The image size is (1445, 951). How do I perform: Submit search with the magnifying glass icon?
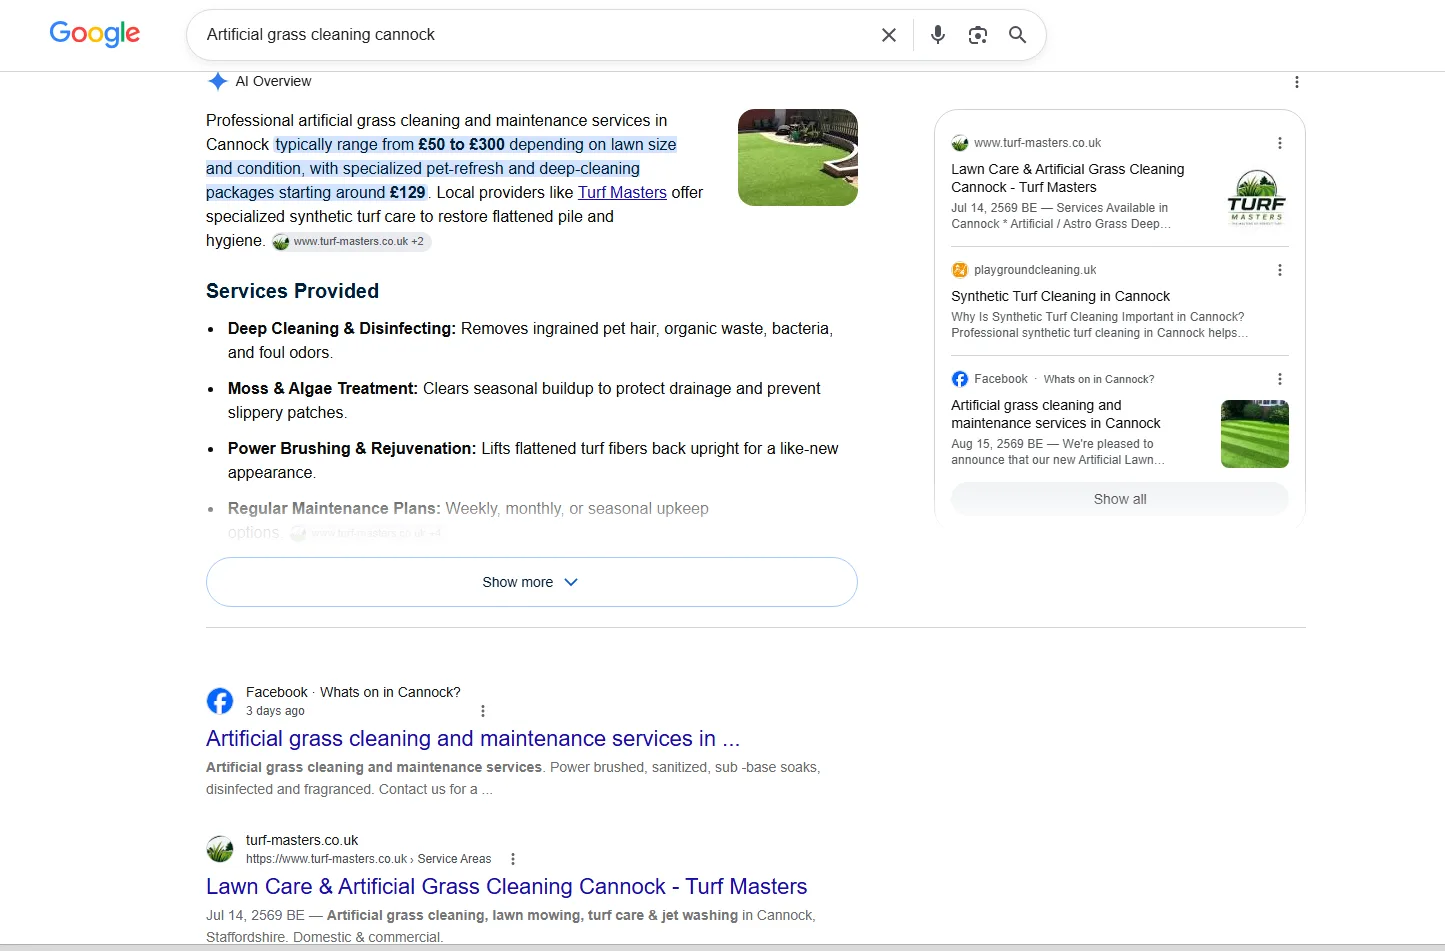(1017, 35)
